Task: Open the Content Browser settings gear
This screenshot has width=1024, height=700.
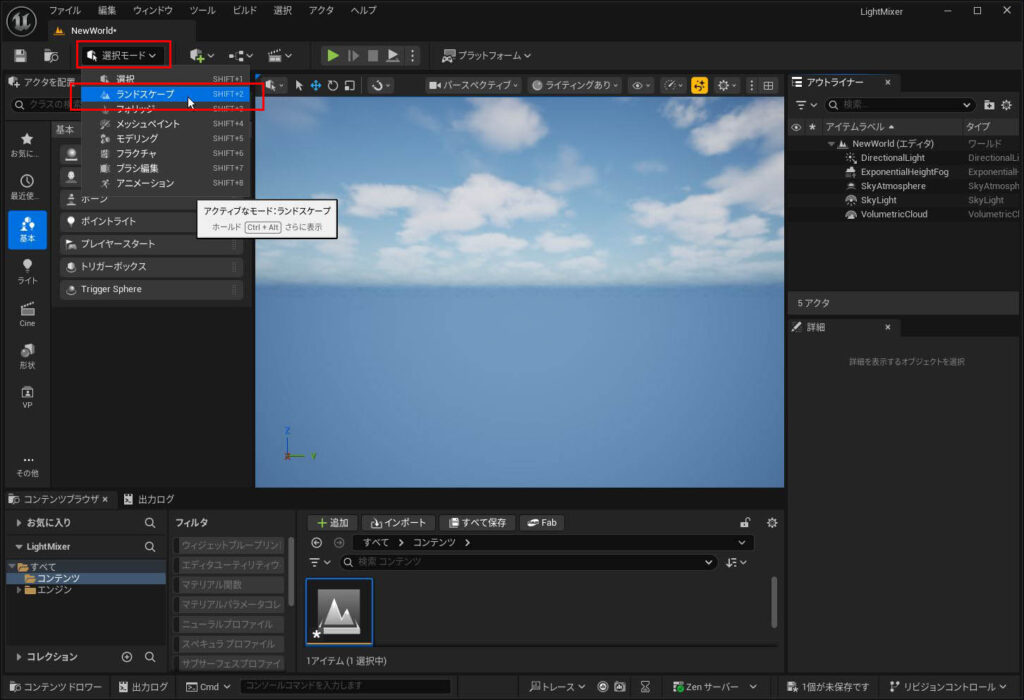Action: tap(771, 523)
